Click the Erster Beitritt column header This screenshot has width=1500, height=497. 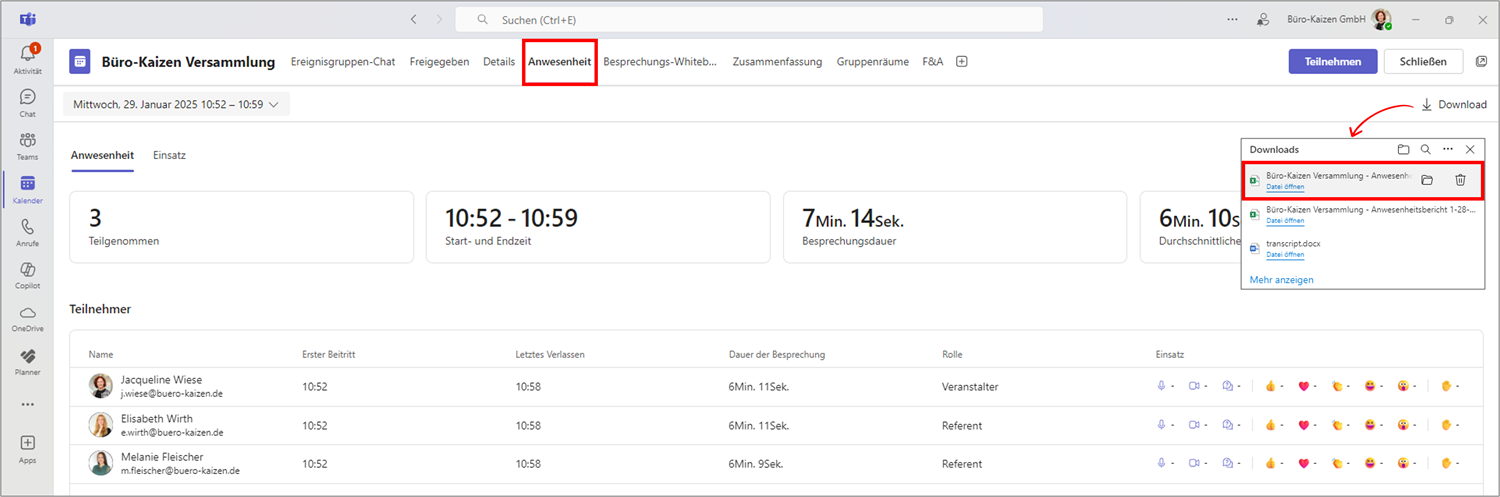coord(329,354)
